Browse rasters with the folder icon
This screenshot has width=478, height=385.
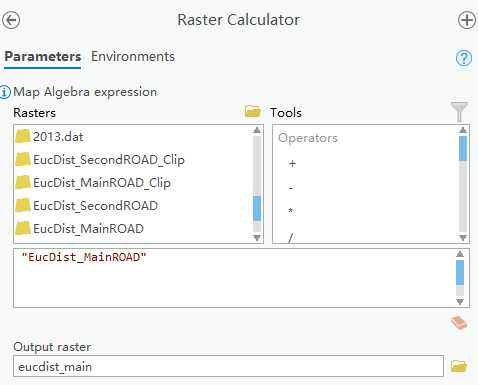click(253, 111)
